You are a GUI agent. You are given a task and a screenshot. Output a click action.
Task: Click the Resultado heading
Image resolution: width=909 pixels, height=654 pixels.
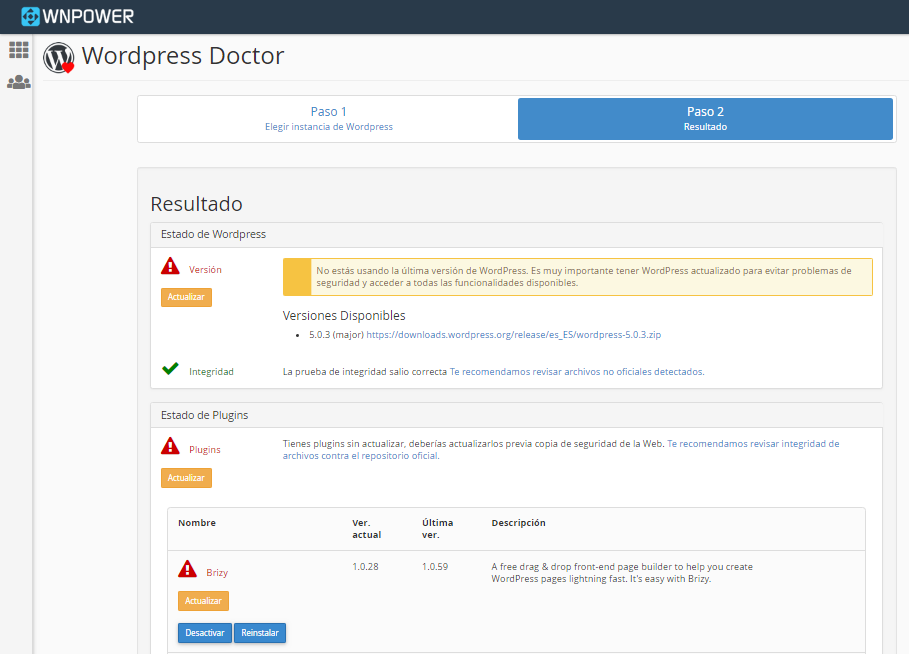(x=197, y=204)
